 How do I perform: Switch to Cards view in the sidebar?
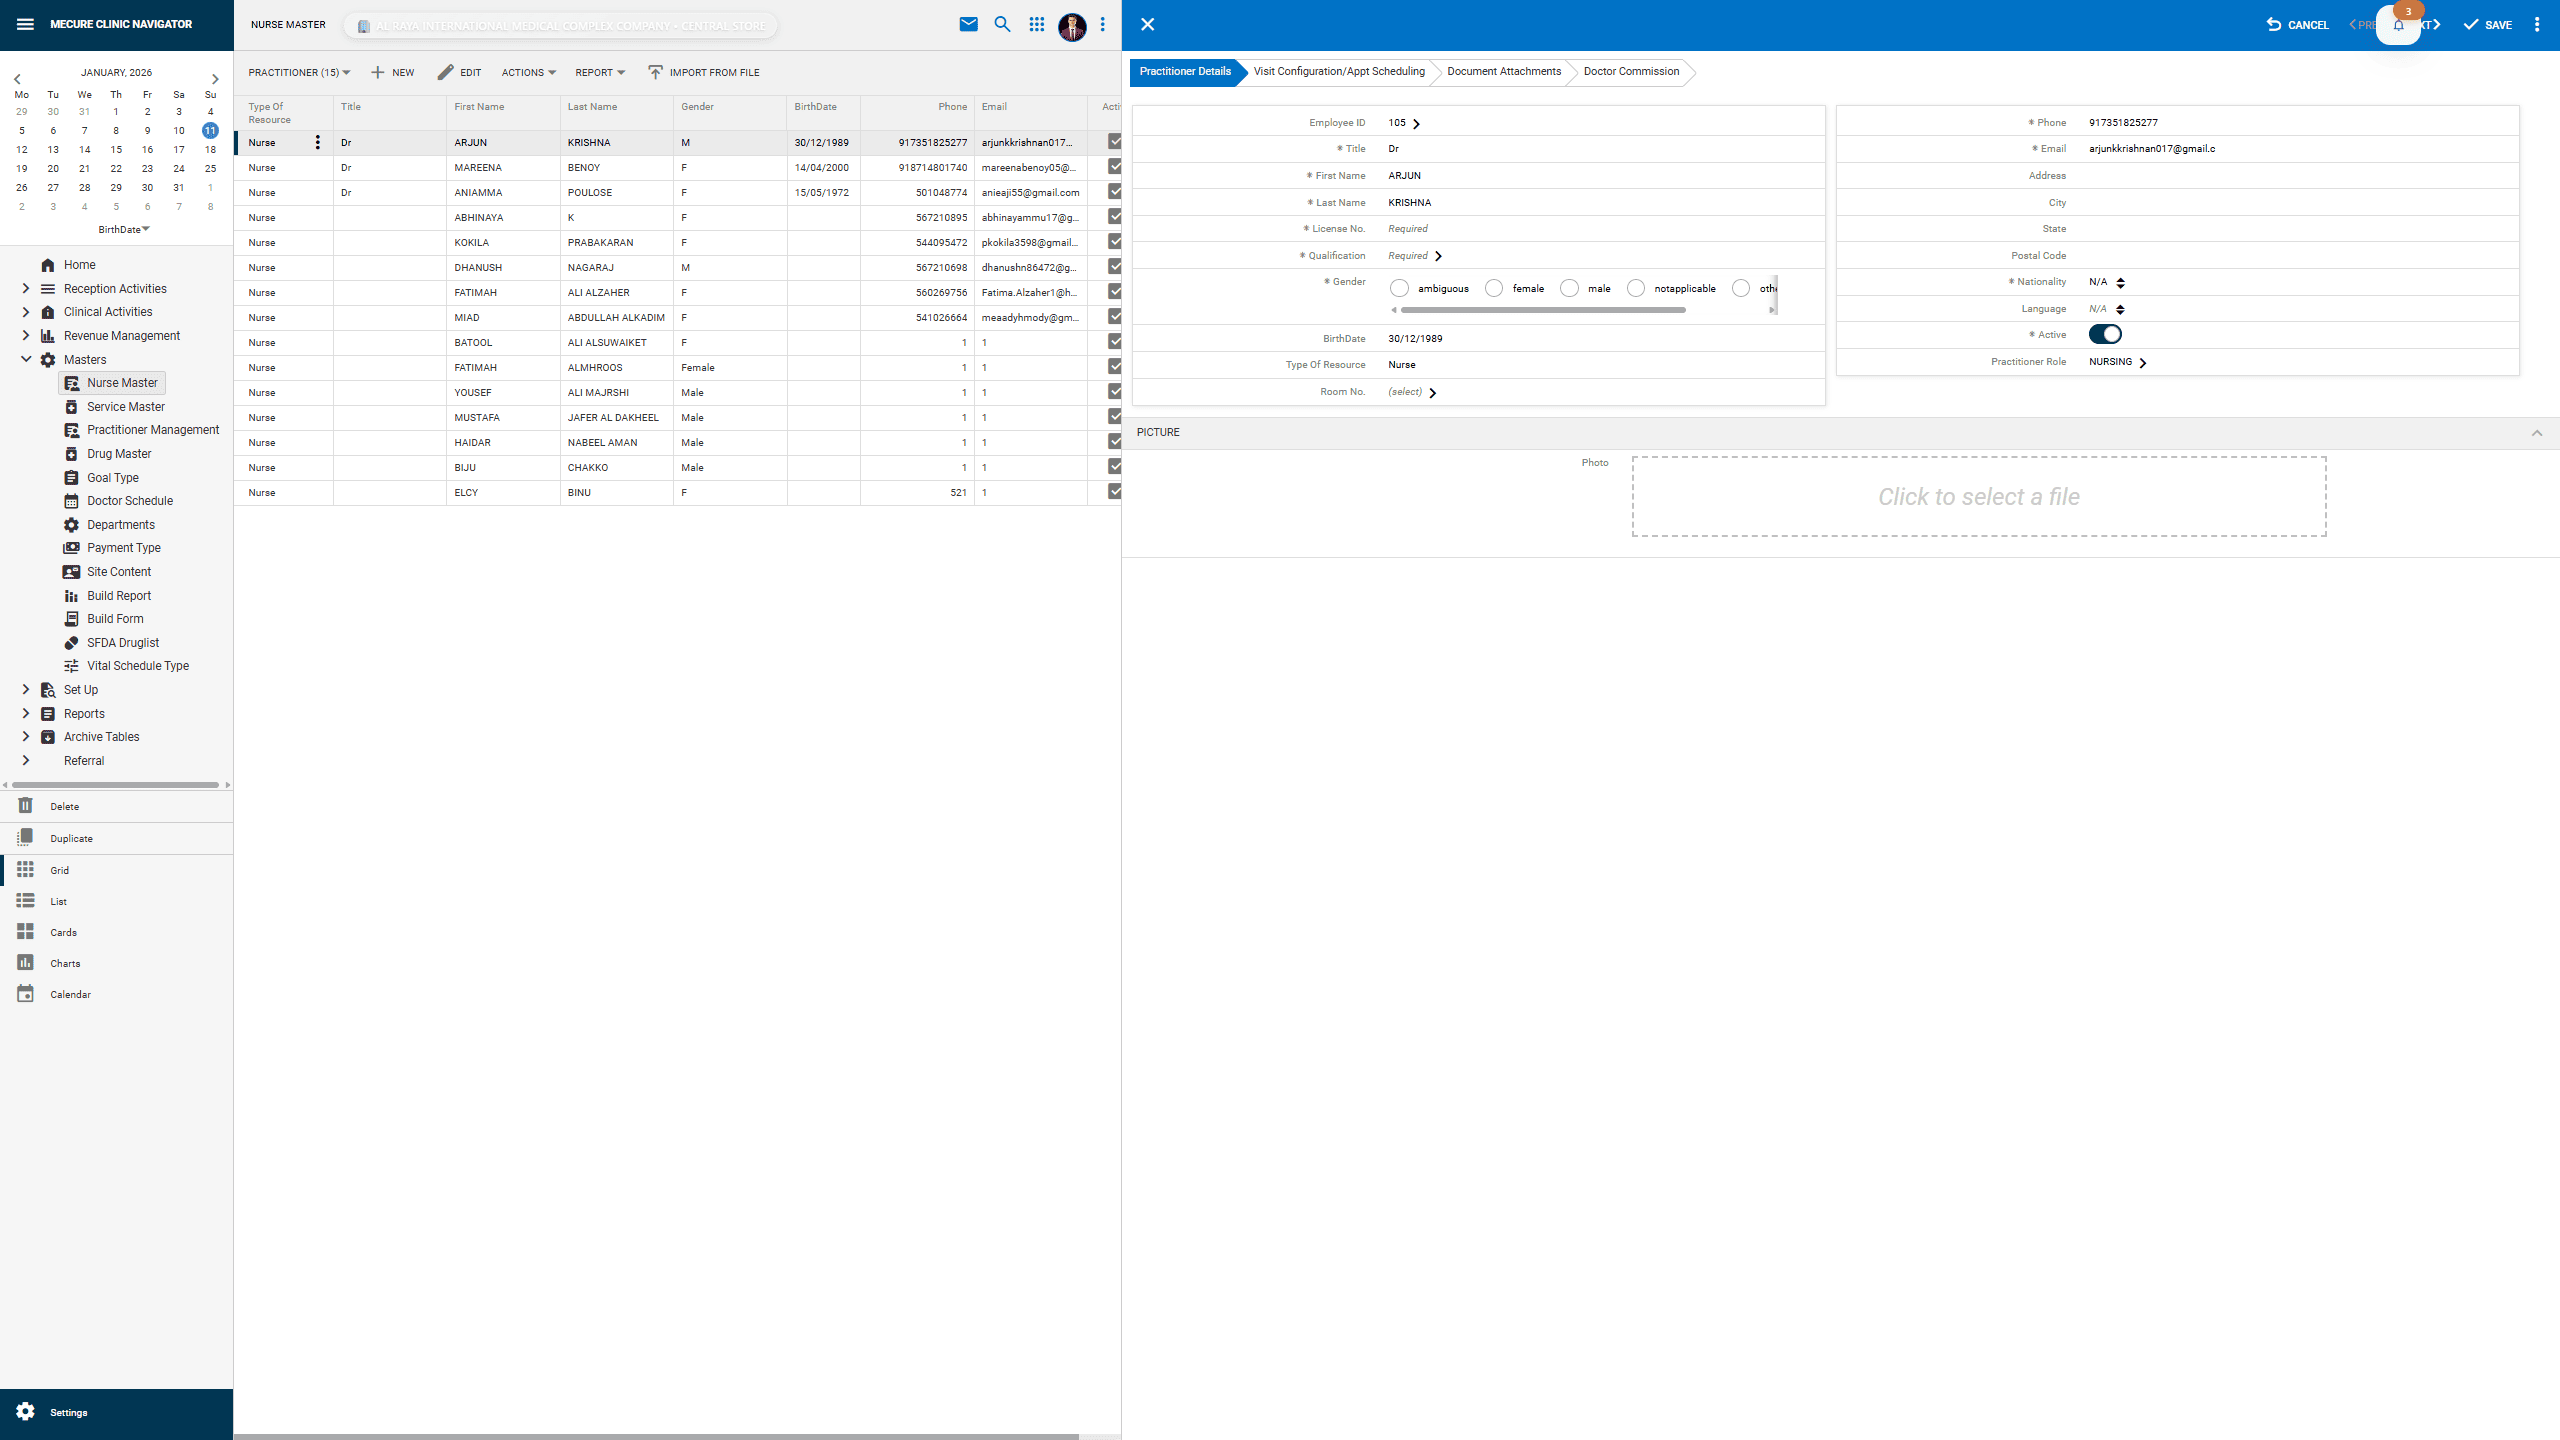62,932
